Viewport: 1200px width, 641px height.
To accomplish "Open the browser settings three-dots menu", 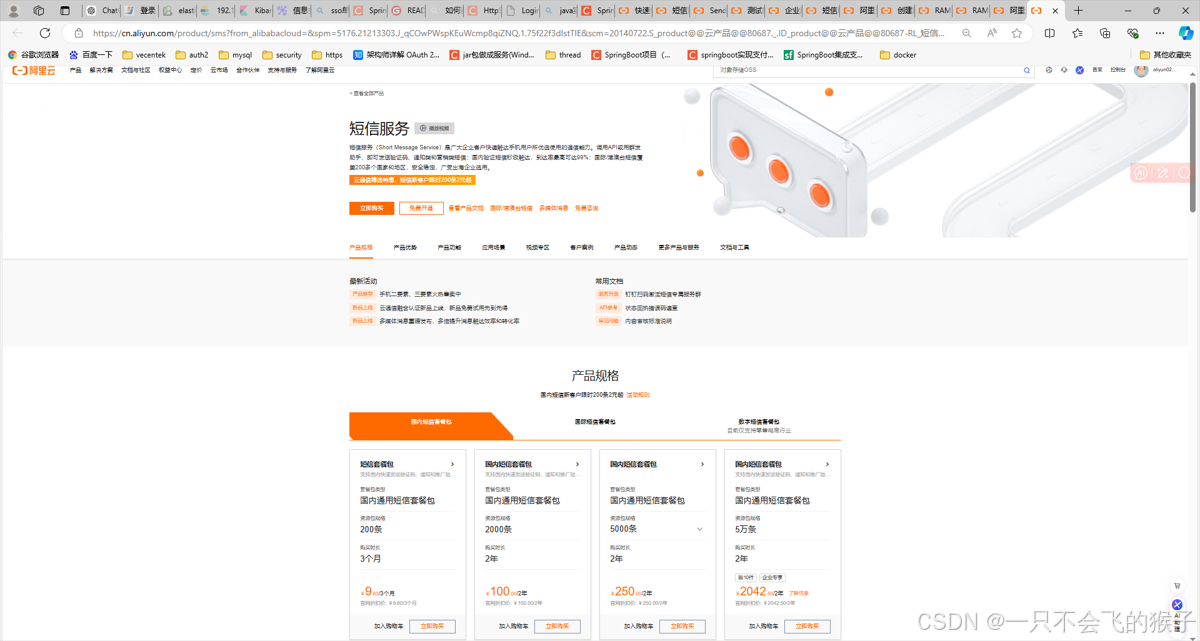I will (x=1158, y=33).
